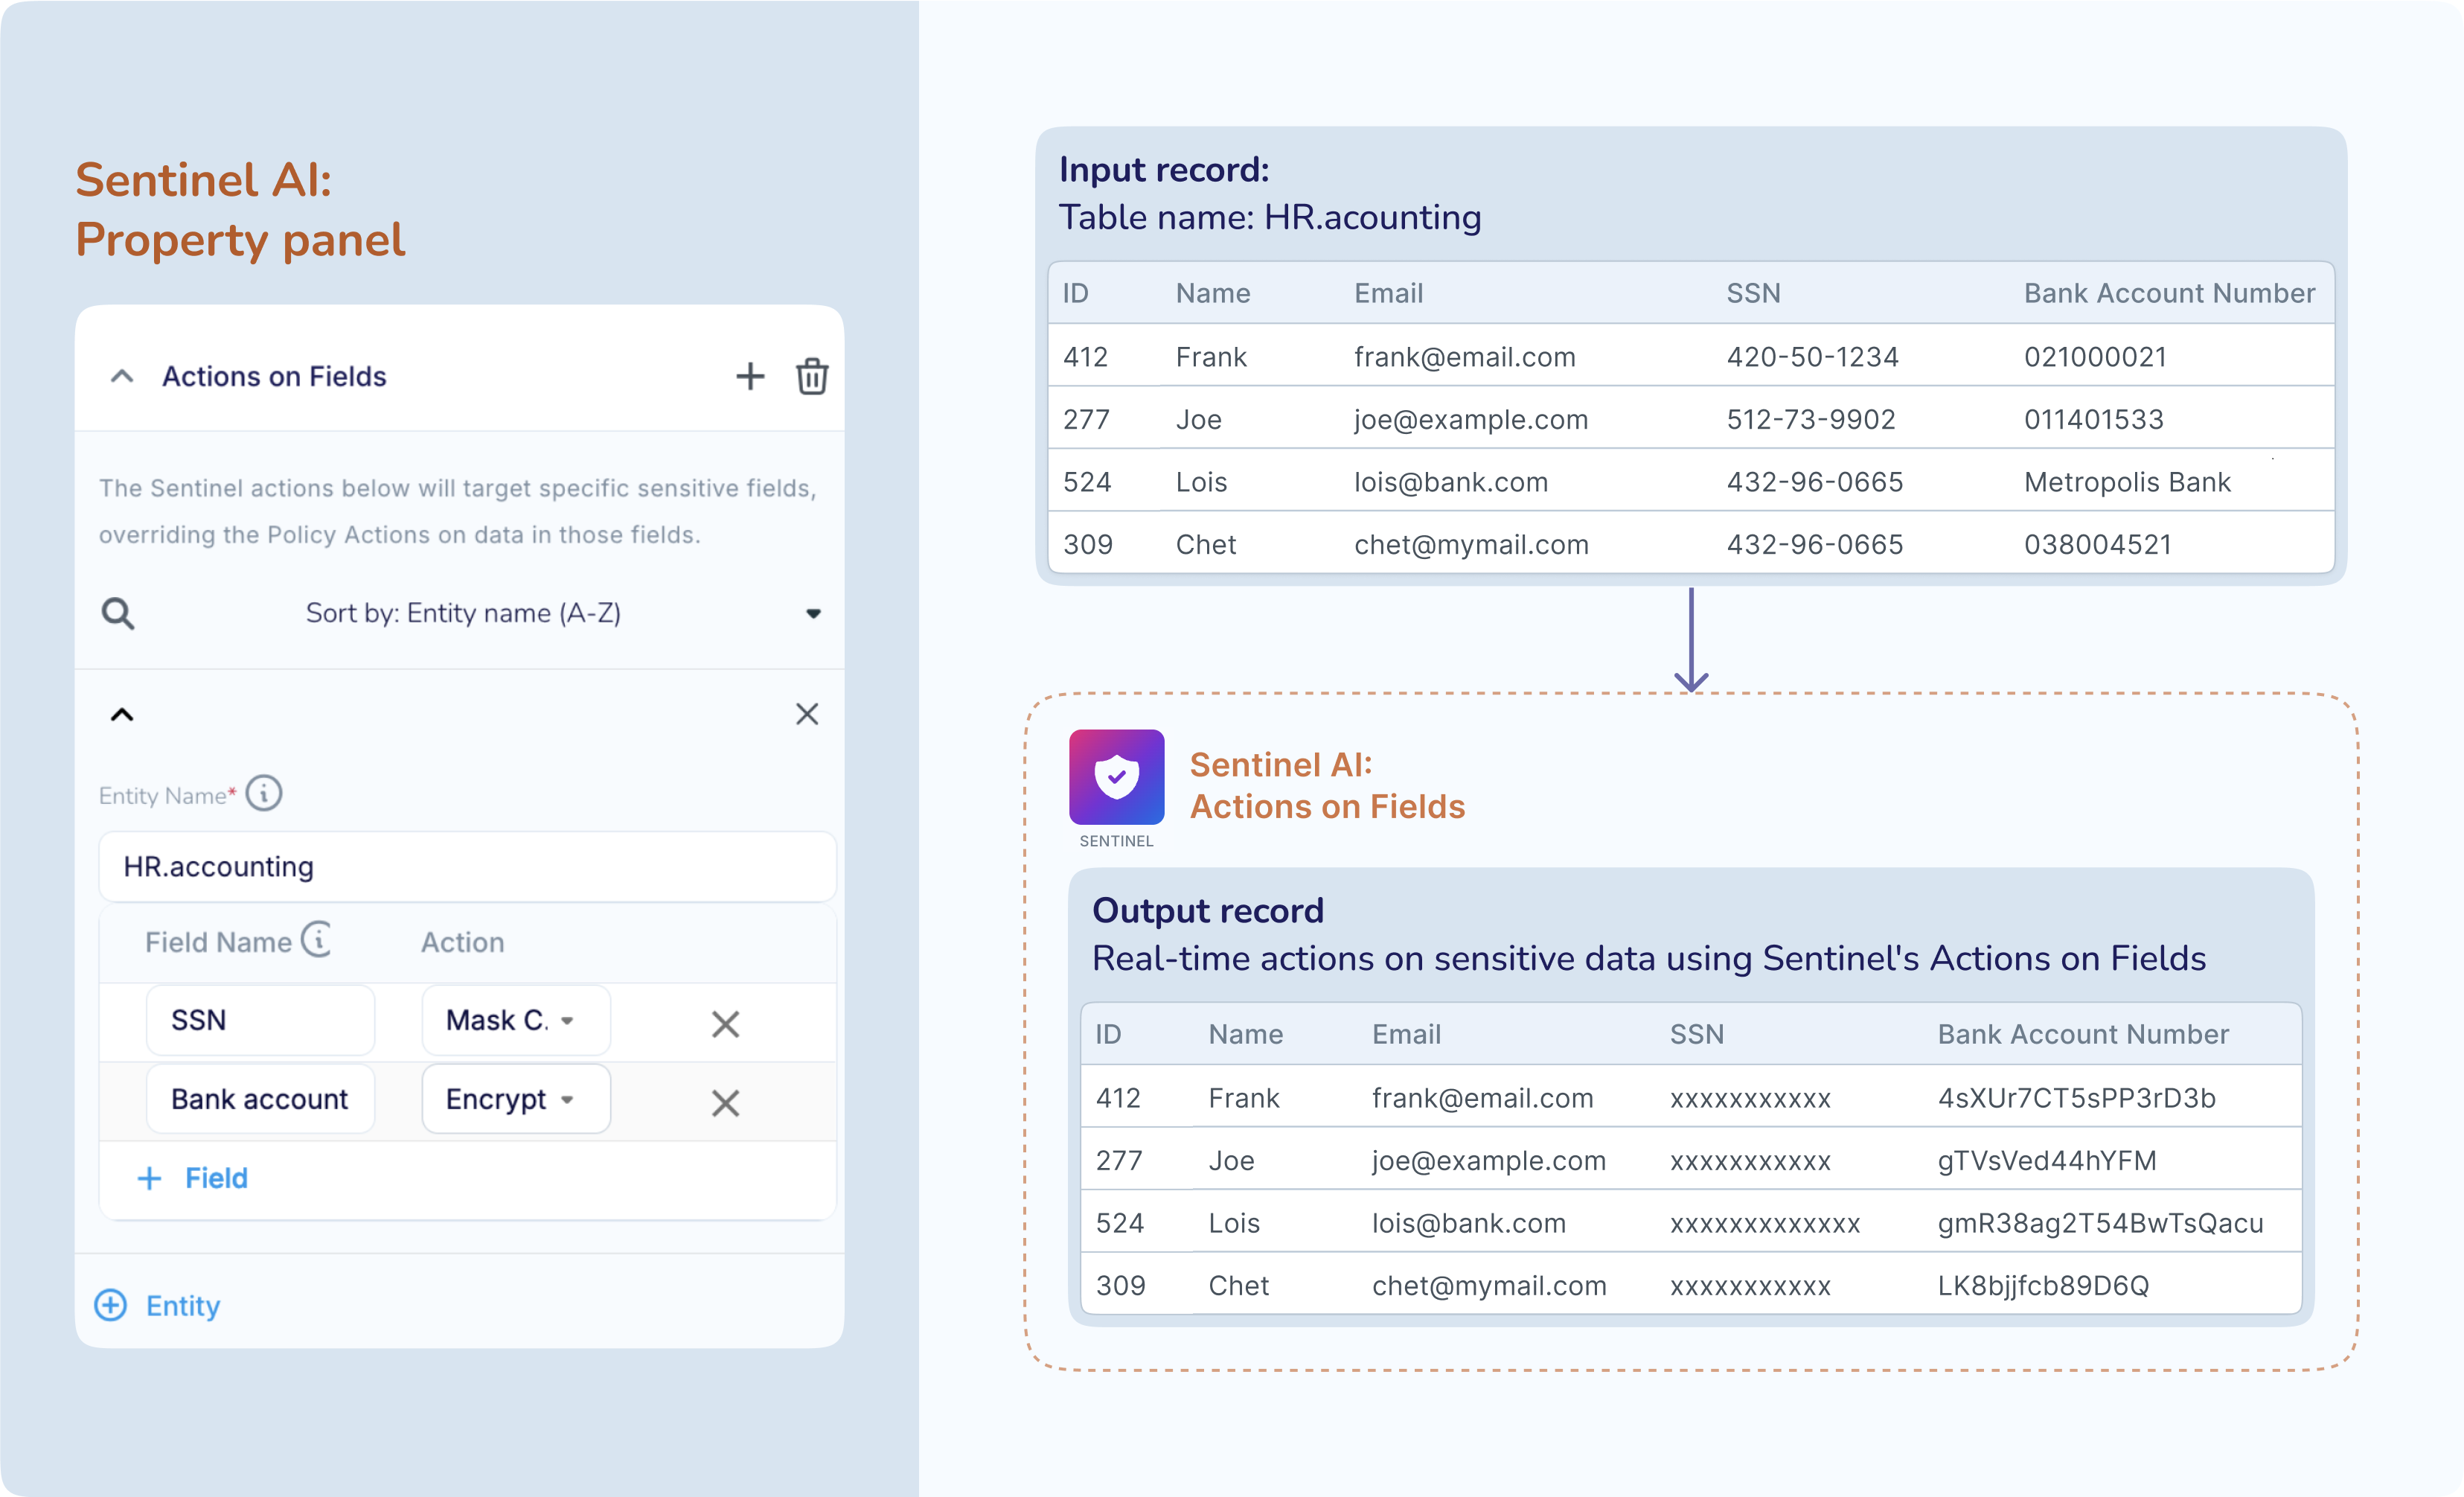Image resolution: width=2464 pixels, height=1497 pixels.
Task: Change the Encrypt action dropdown
Action: pyautogui.click(x=515, y=1099)
